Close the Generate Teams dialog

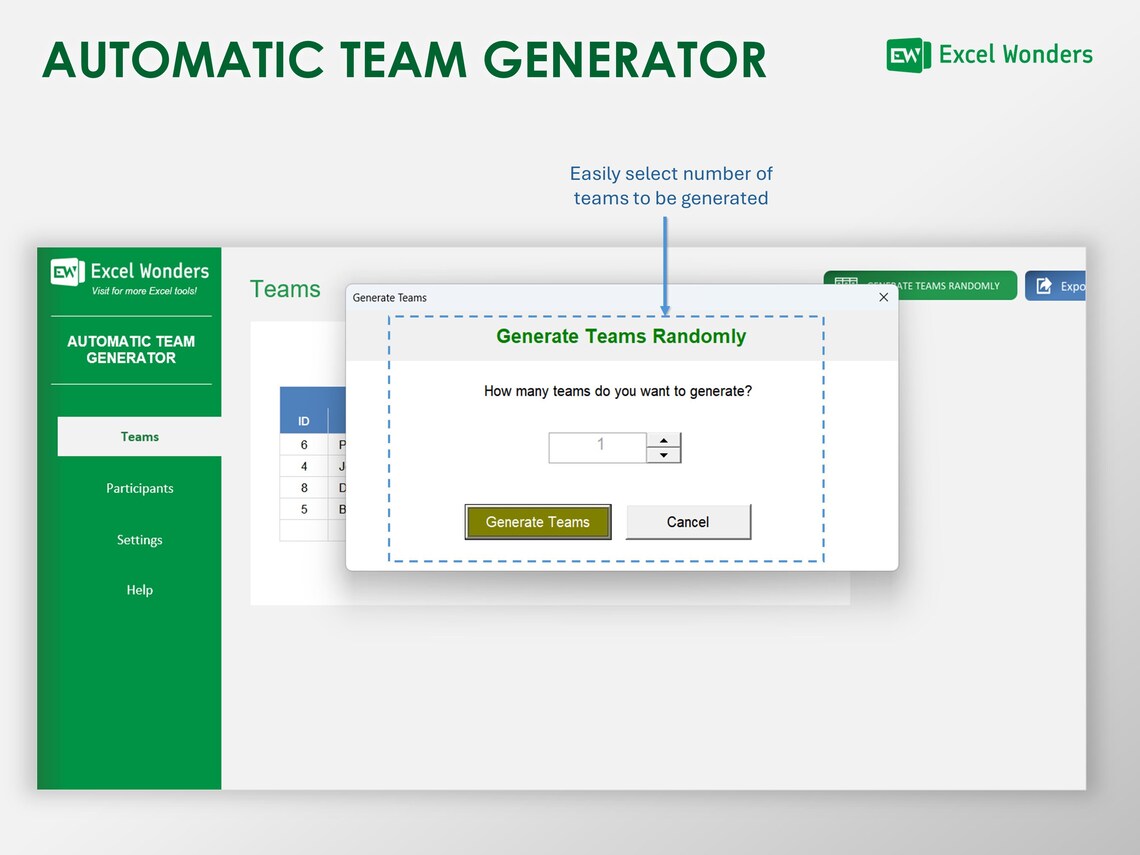pos(883,297)
